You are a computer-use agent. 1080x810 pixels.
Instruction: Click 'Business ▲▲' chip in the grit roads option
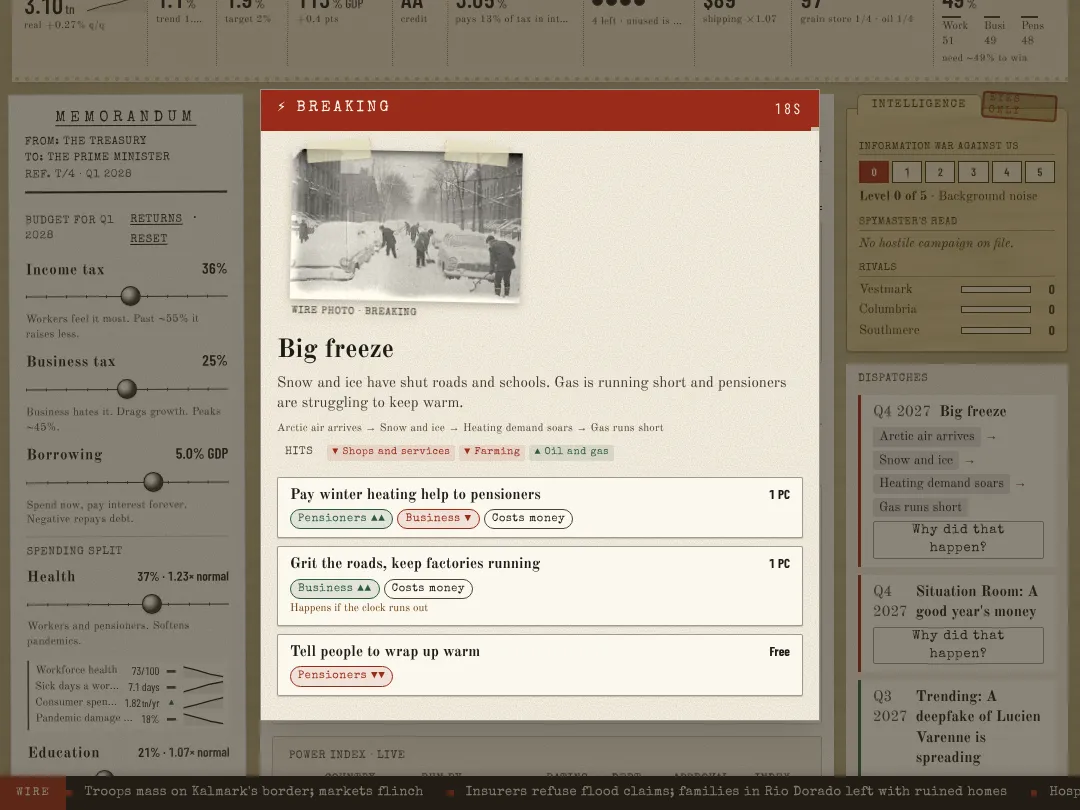point(335,588)
